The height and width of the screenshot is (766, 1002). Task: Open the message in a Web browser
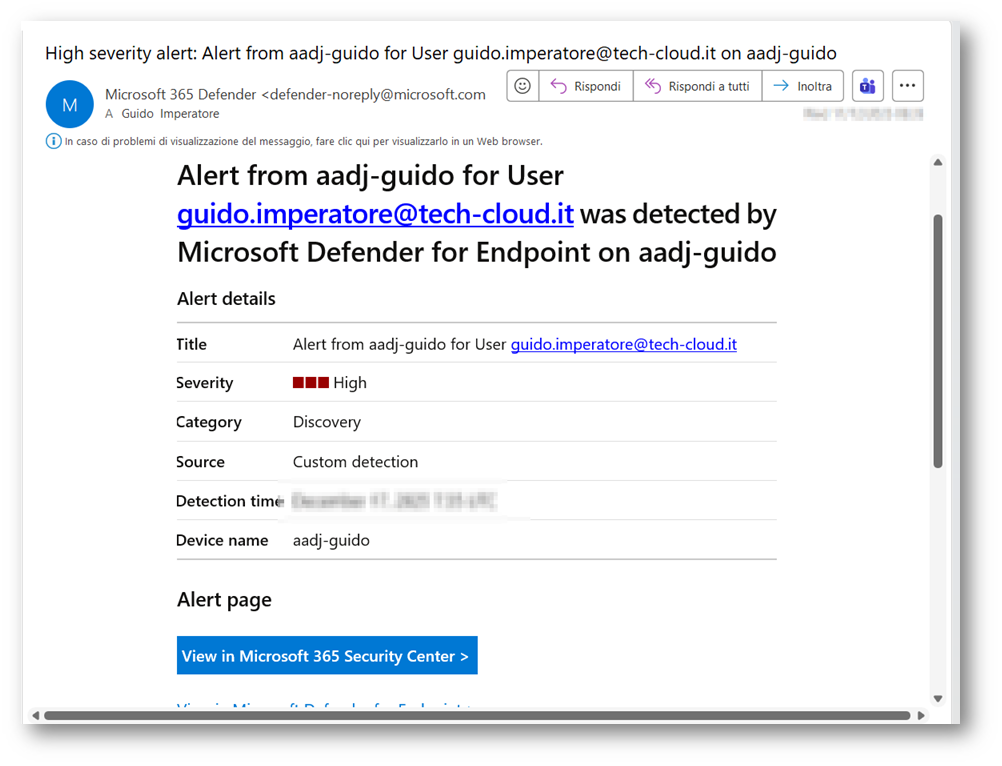point(303,142)
